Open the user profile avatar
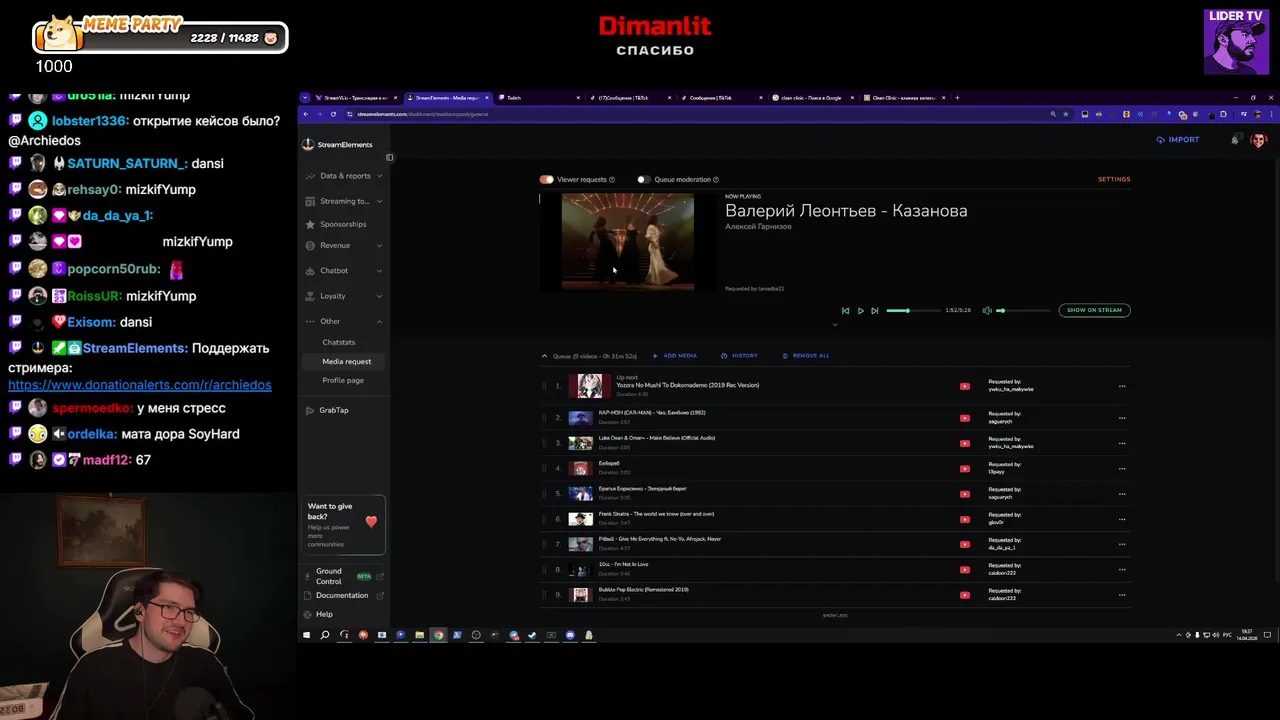The image size is (1280, 720). pyautogui.click(x=1258, y=140)
